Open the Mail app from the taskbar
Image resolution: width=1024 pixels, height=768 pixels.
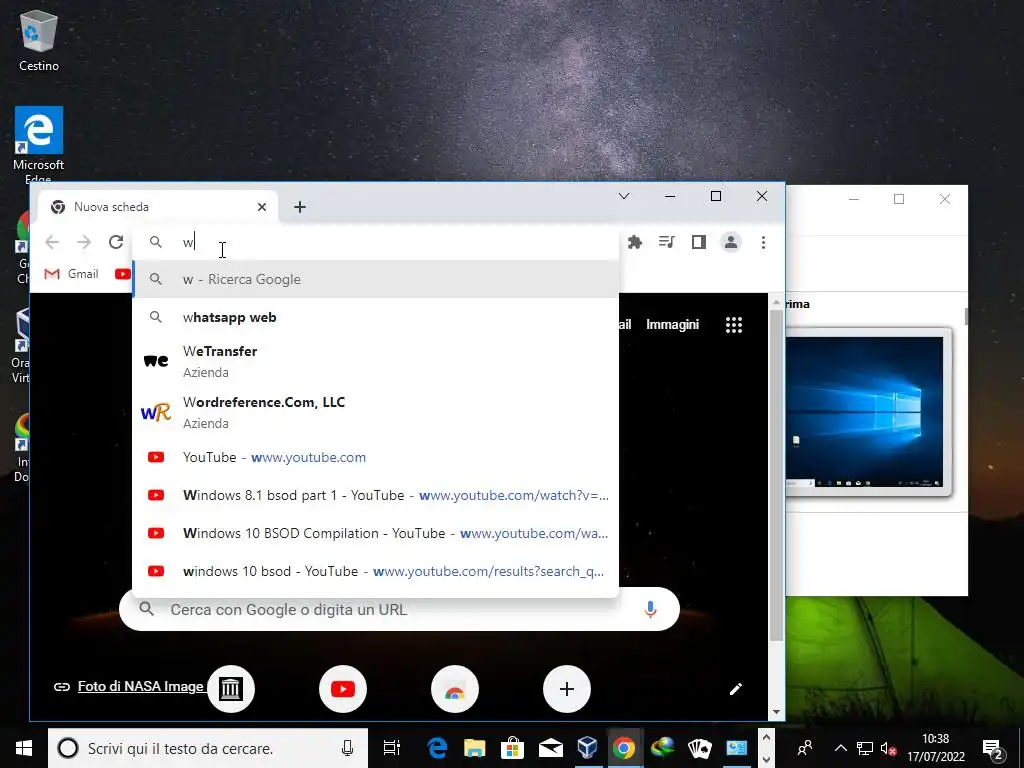[550, 748]
